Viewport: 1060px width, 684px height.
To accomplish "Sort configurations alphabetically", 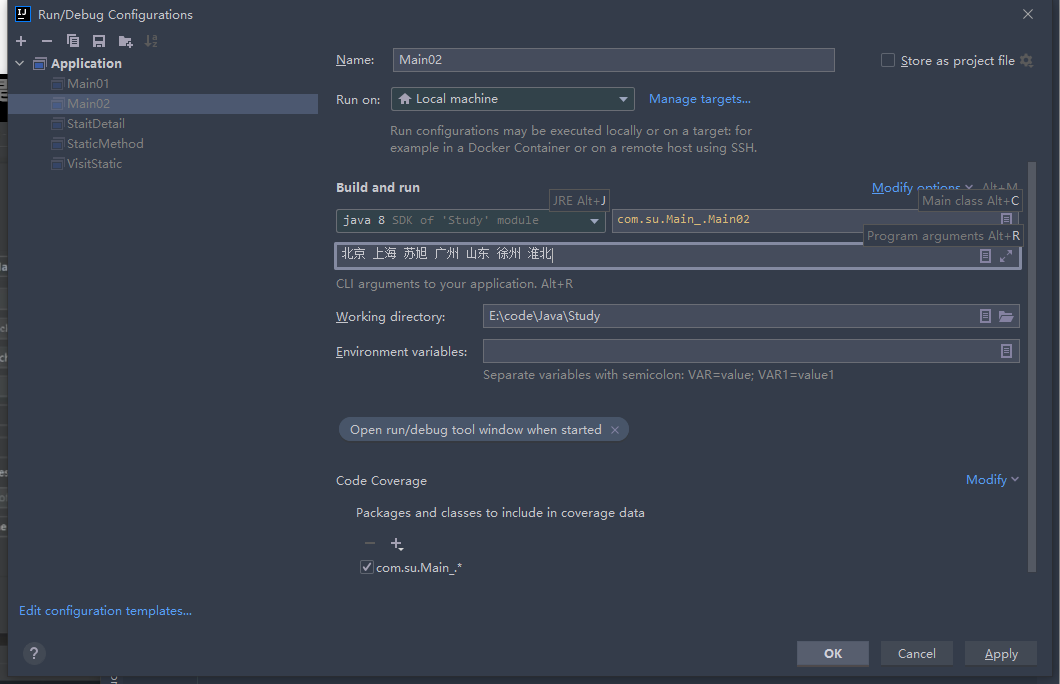I will [151, 41].
